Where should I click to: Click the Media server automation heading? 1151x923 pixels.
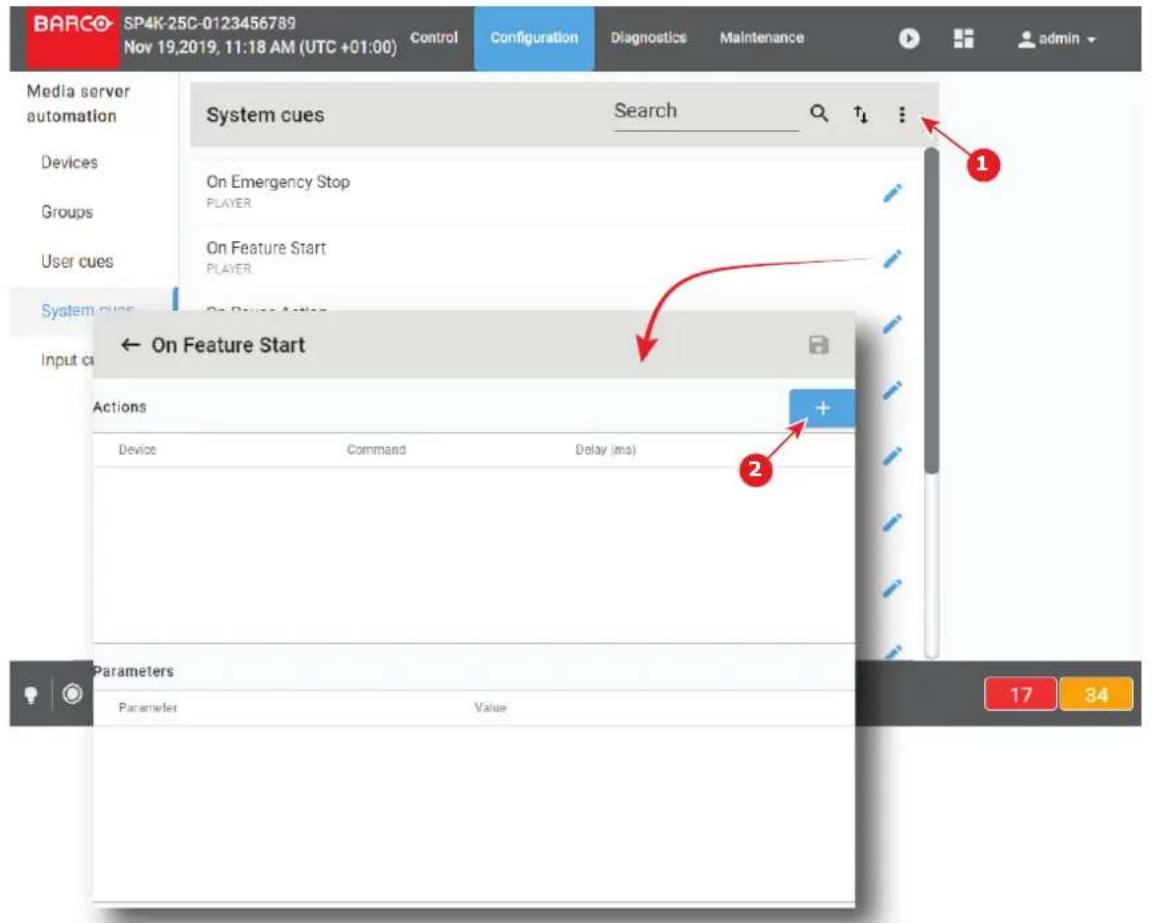(x=78, y=104)
